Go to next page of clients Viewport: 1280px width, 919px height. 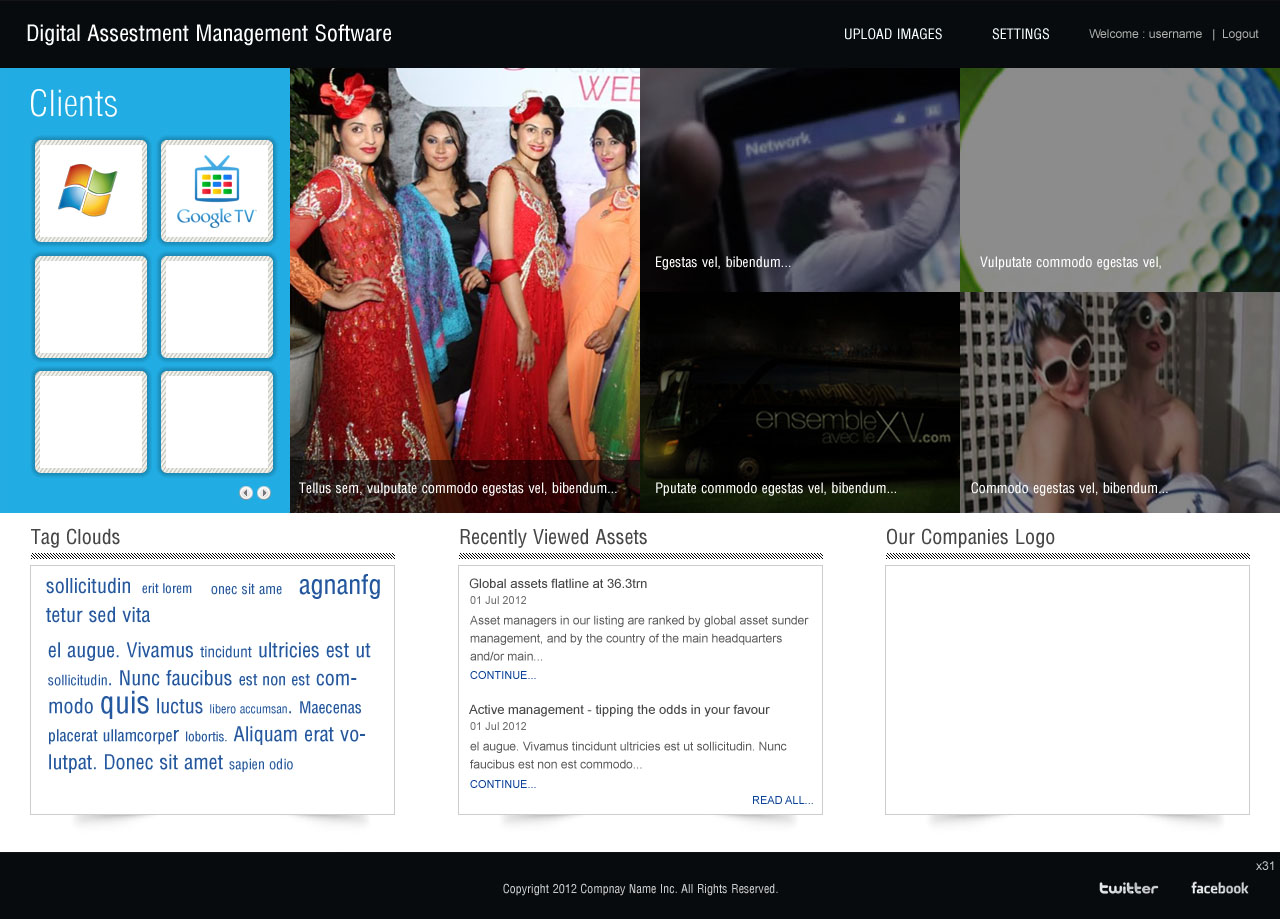tap(264, 492)
